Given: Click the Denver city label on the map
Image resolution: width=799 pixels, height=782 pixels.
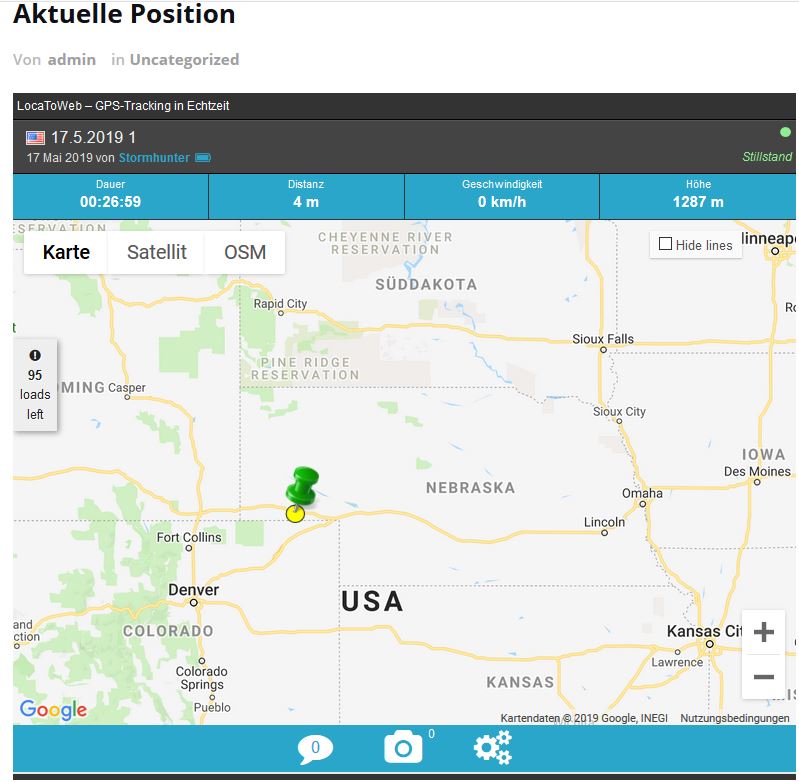Looking at the screenshot, I should tap(193, 589).
